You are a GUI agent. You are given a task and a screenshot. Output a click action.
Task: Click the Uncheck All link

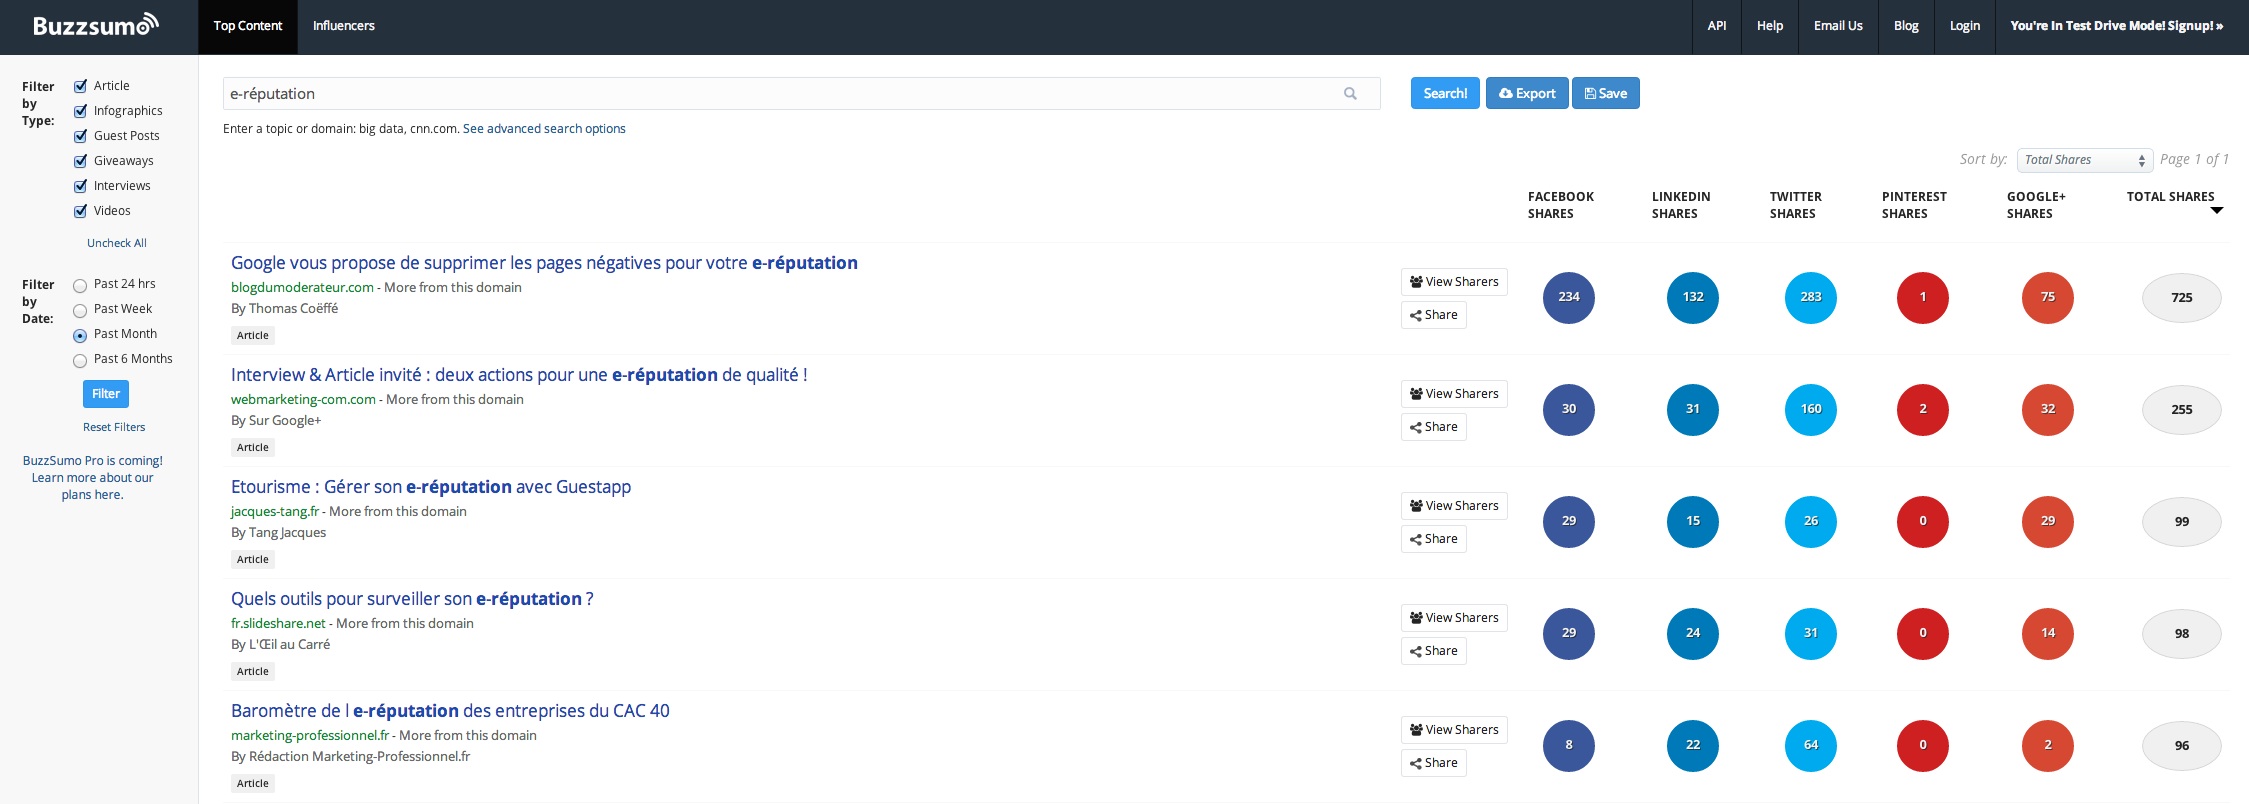117,243
